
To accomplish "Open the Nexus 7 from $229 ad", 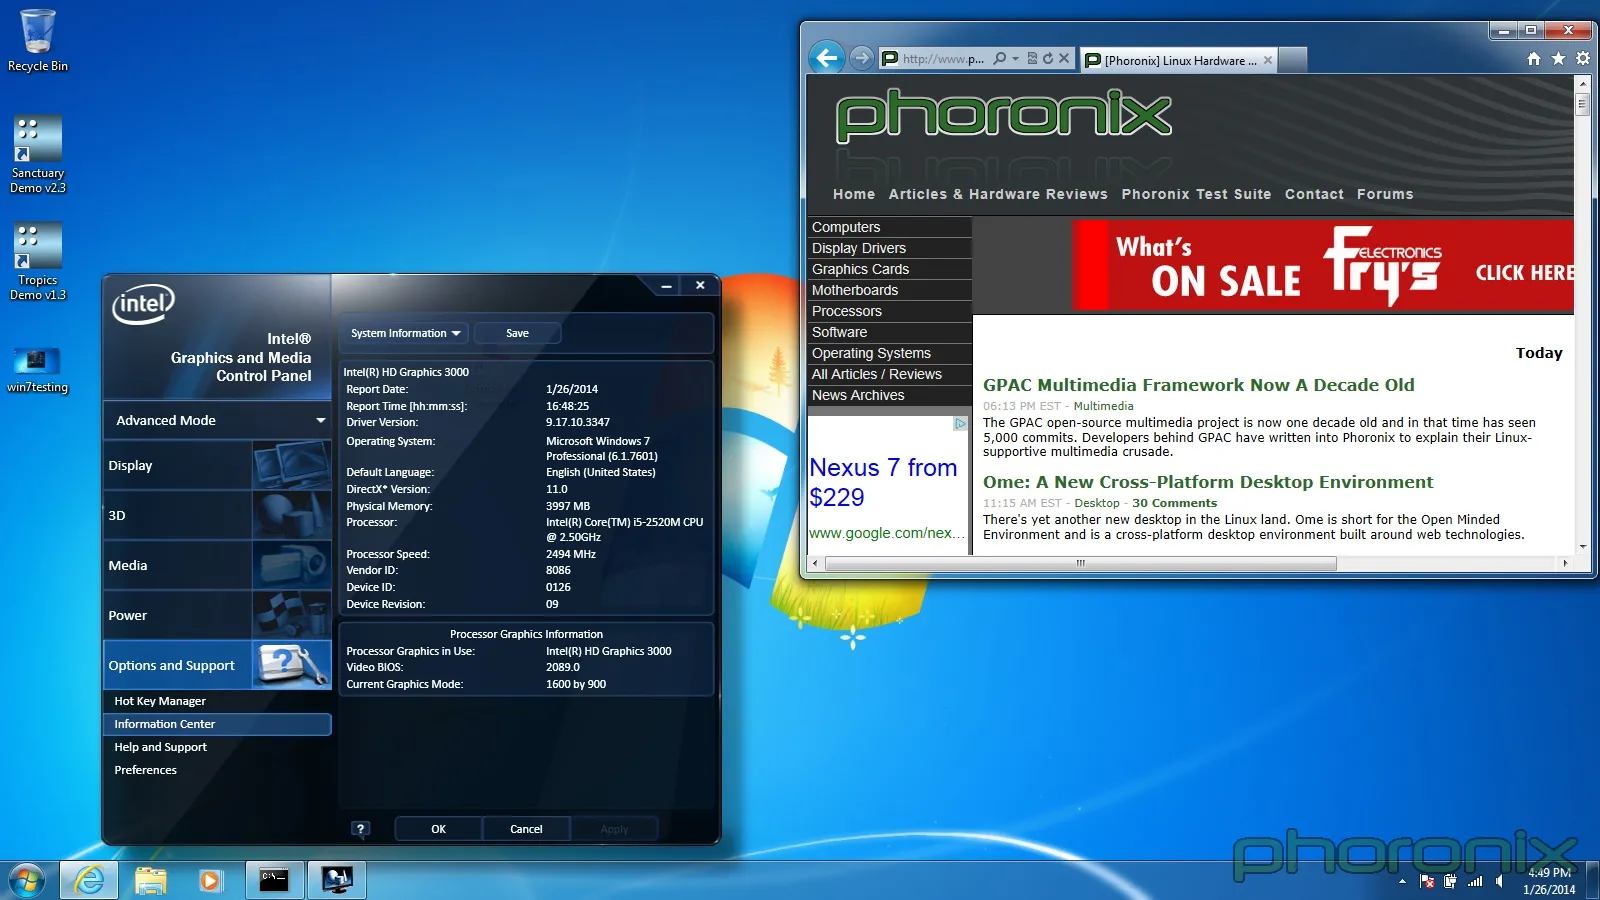I will [883, 482].
